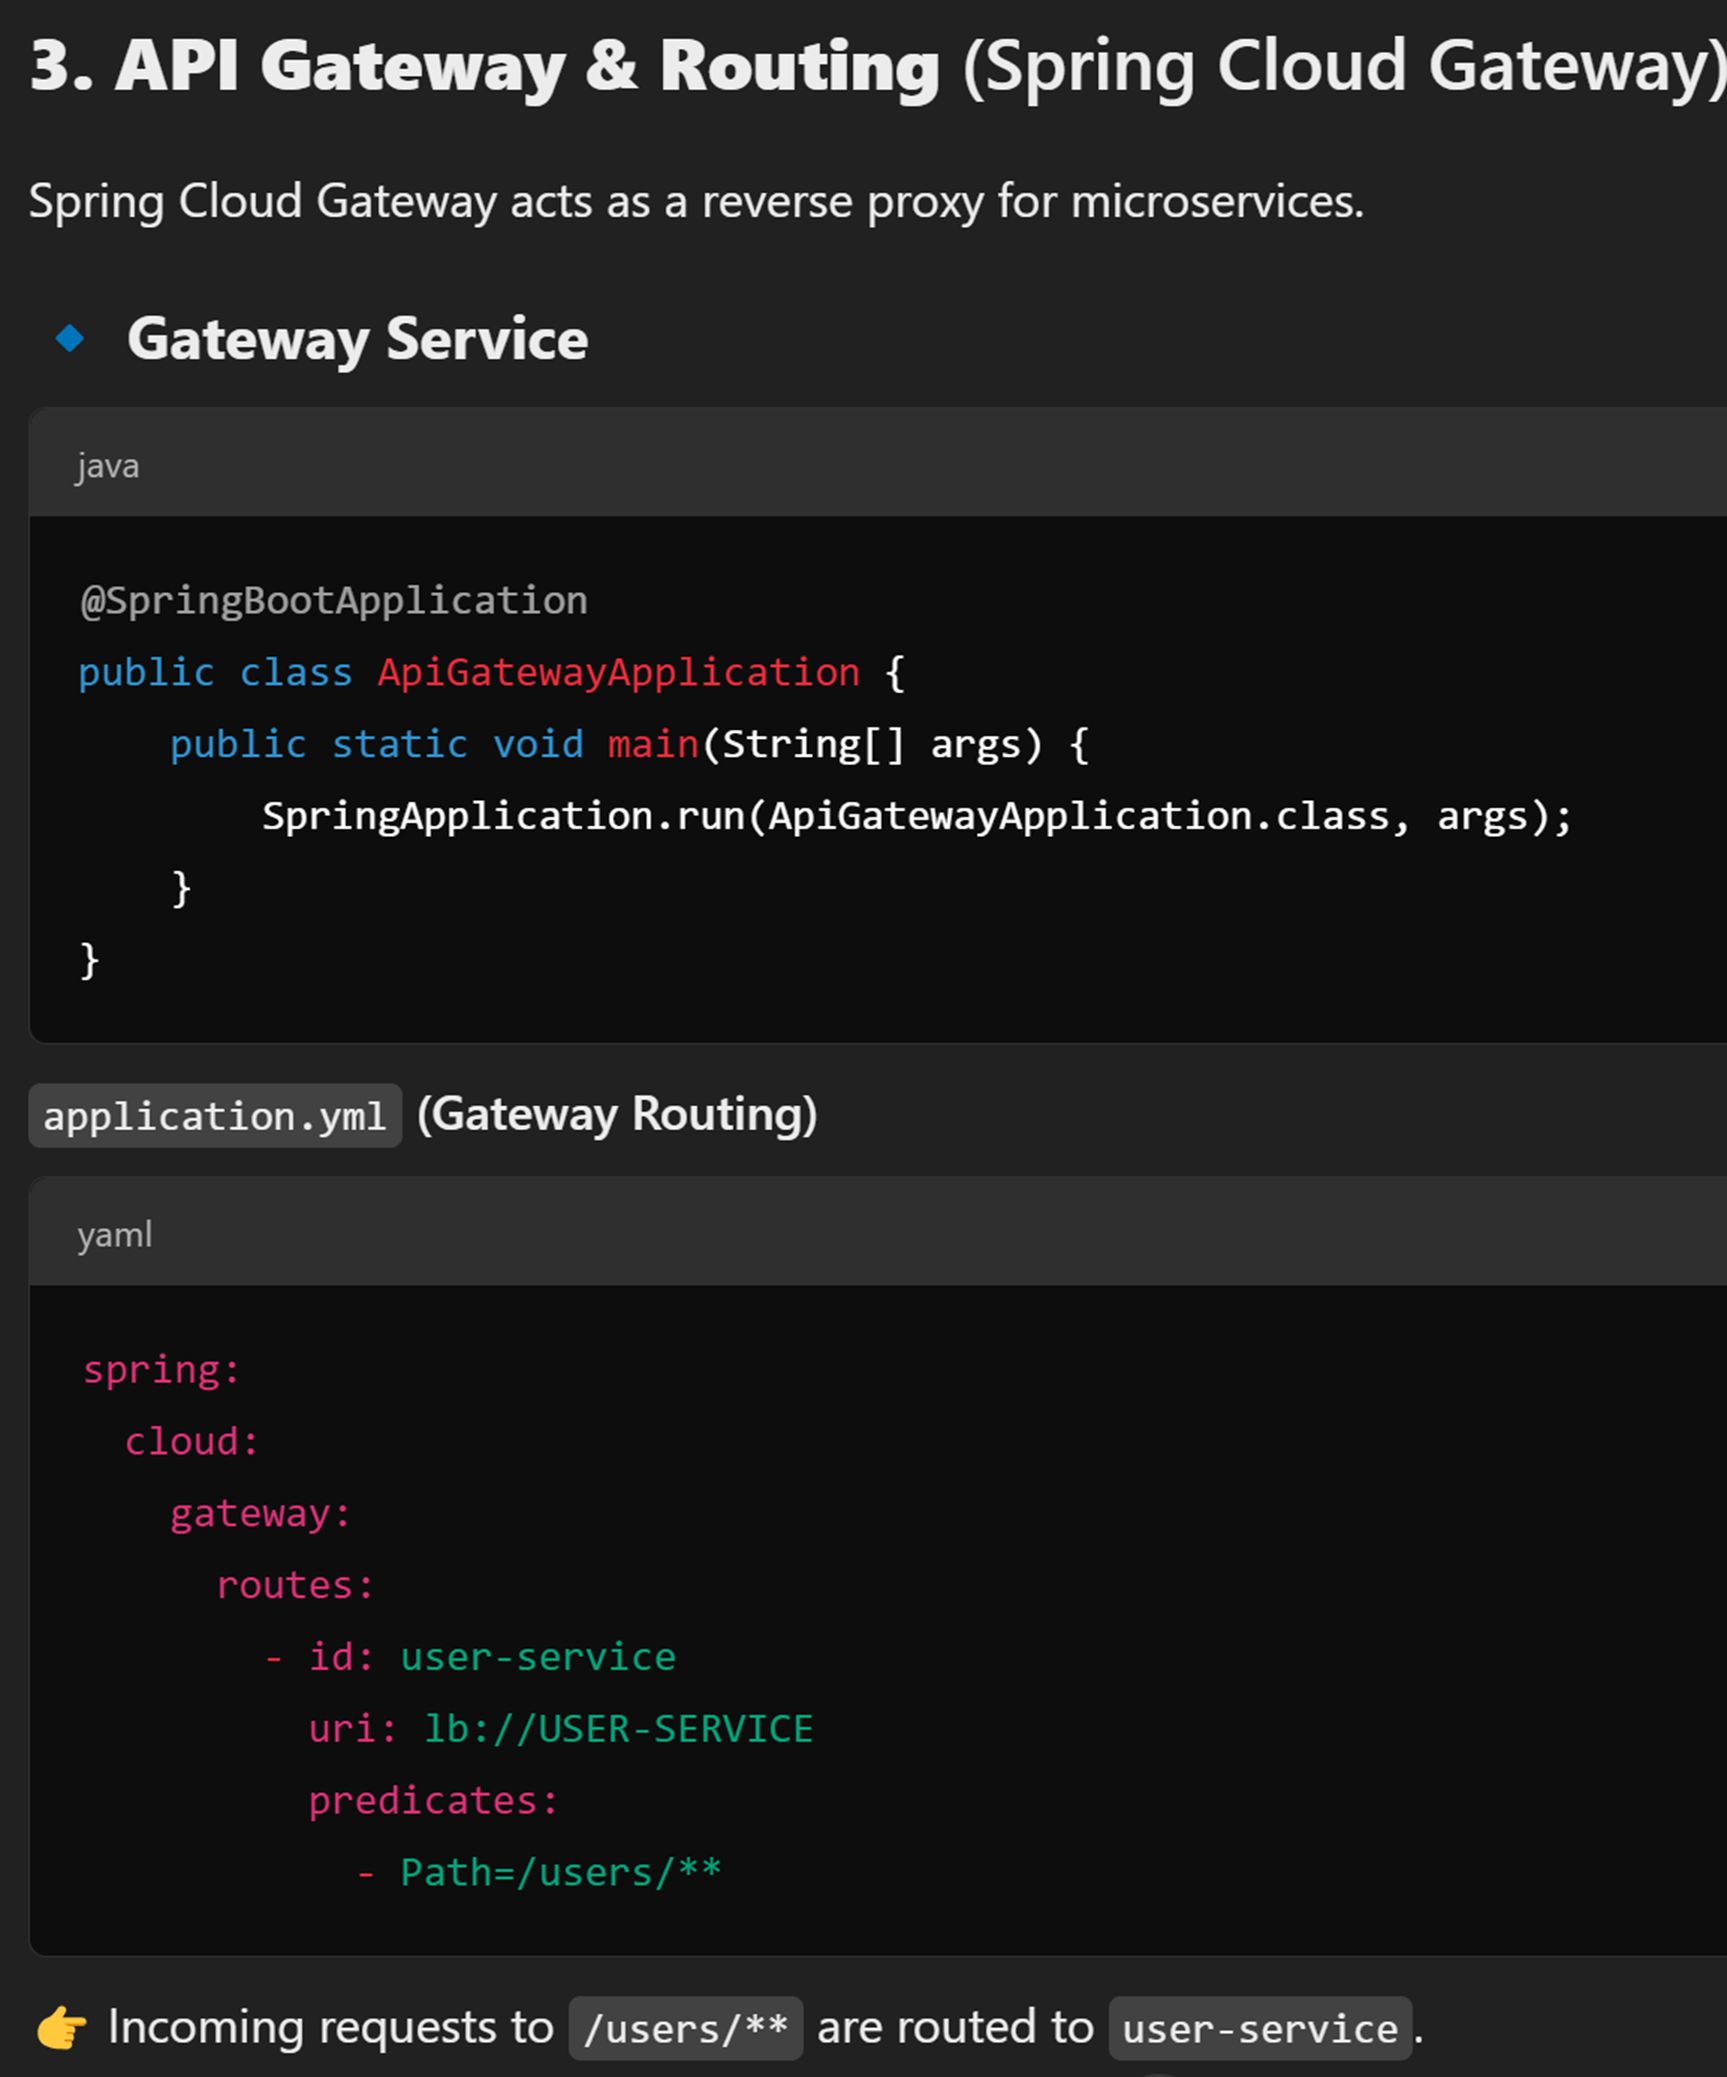1727x2077 pixels.
Task: Click the "Gateway Service" subheading
Action: (x=357, y=340)
